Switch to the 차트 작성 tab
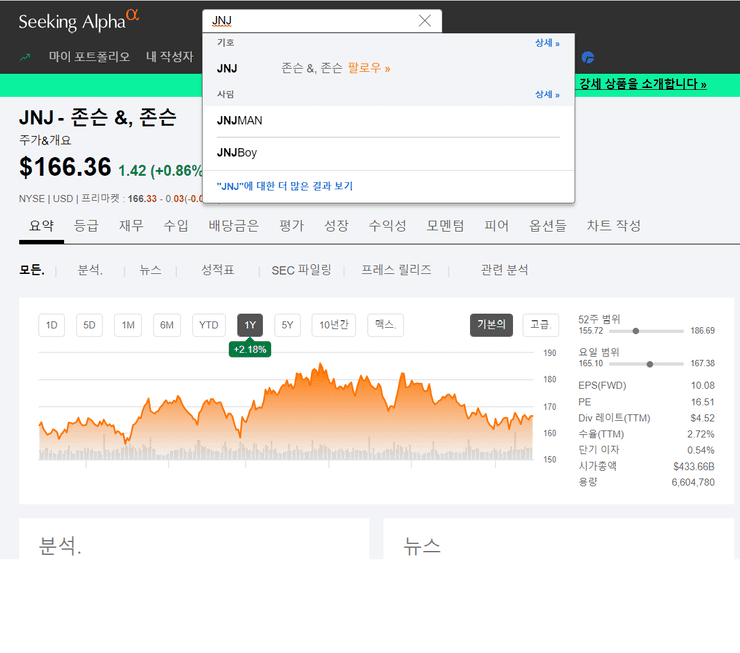This screenshot has height=653, width=740. 614,226
